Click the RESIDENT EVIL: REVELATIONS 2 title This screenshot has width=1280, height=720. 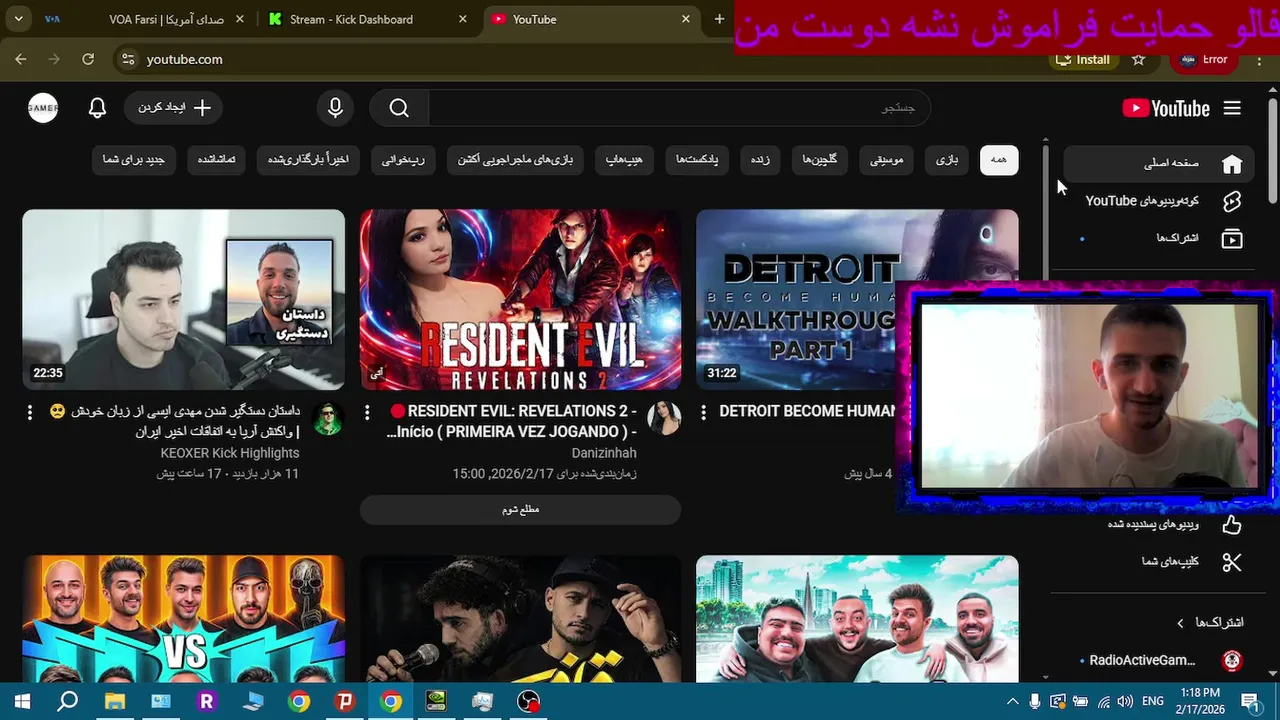[512, 421]
